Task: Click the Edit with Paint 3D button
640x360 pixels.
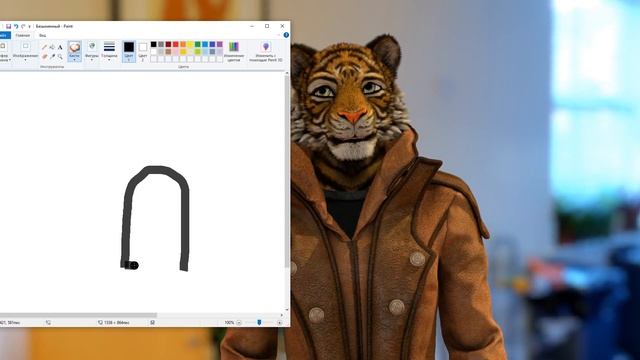Action: point(266,51)
